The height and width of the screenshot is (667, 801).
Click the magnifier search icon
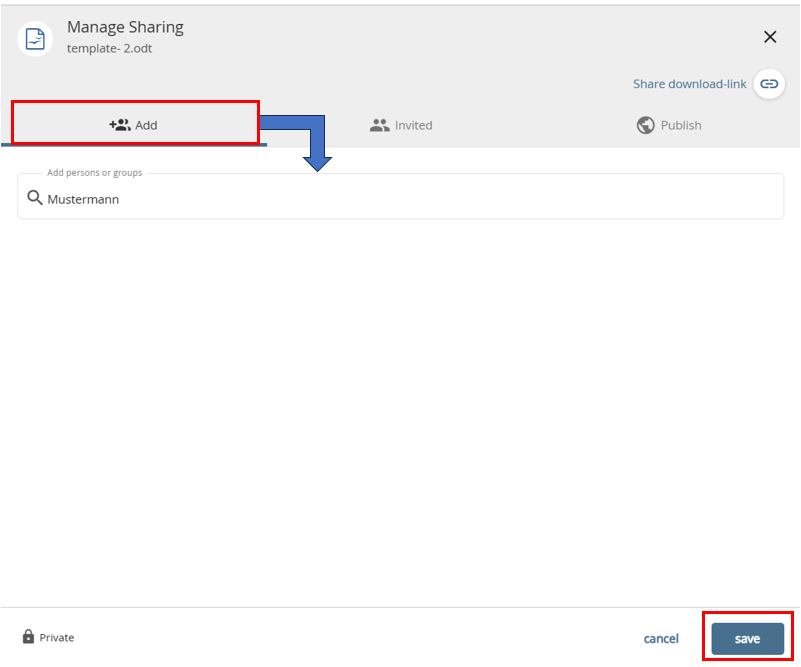(x=34, y=198)
